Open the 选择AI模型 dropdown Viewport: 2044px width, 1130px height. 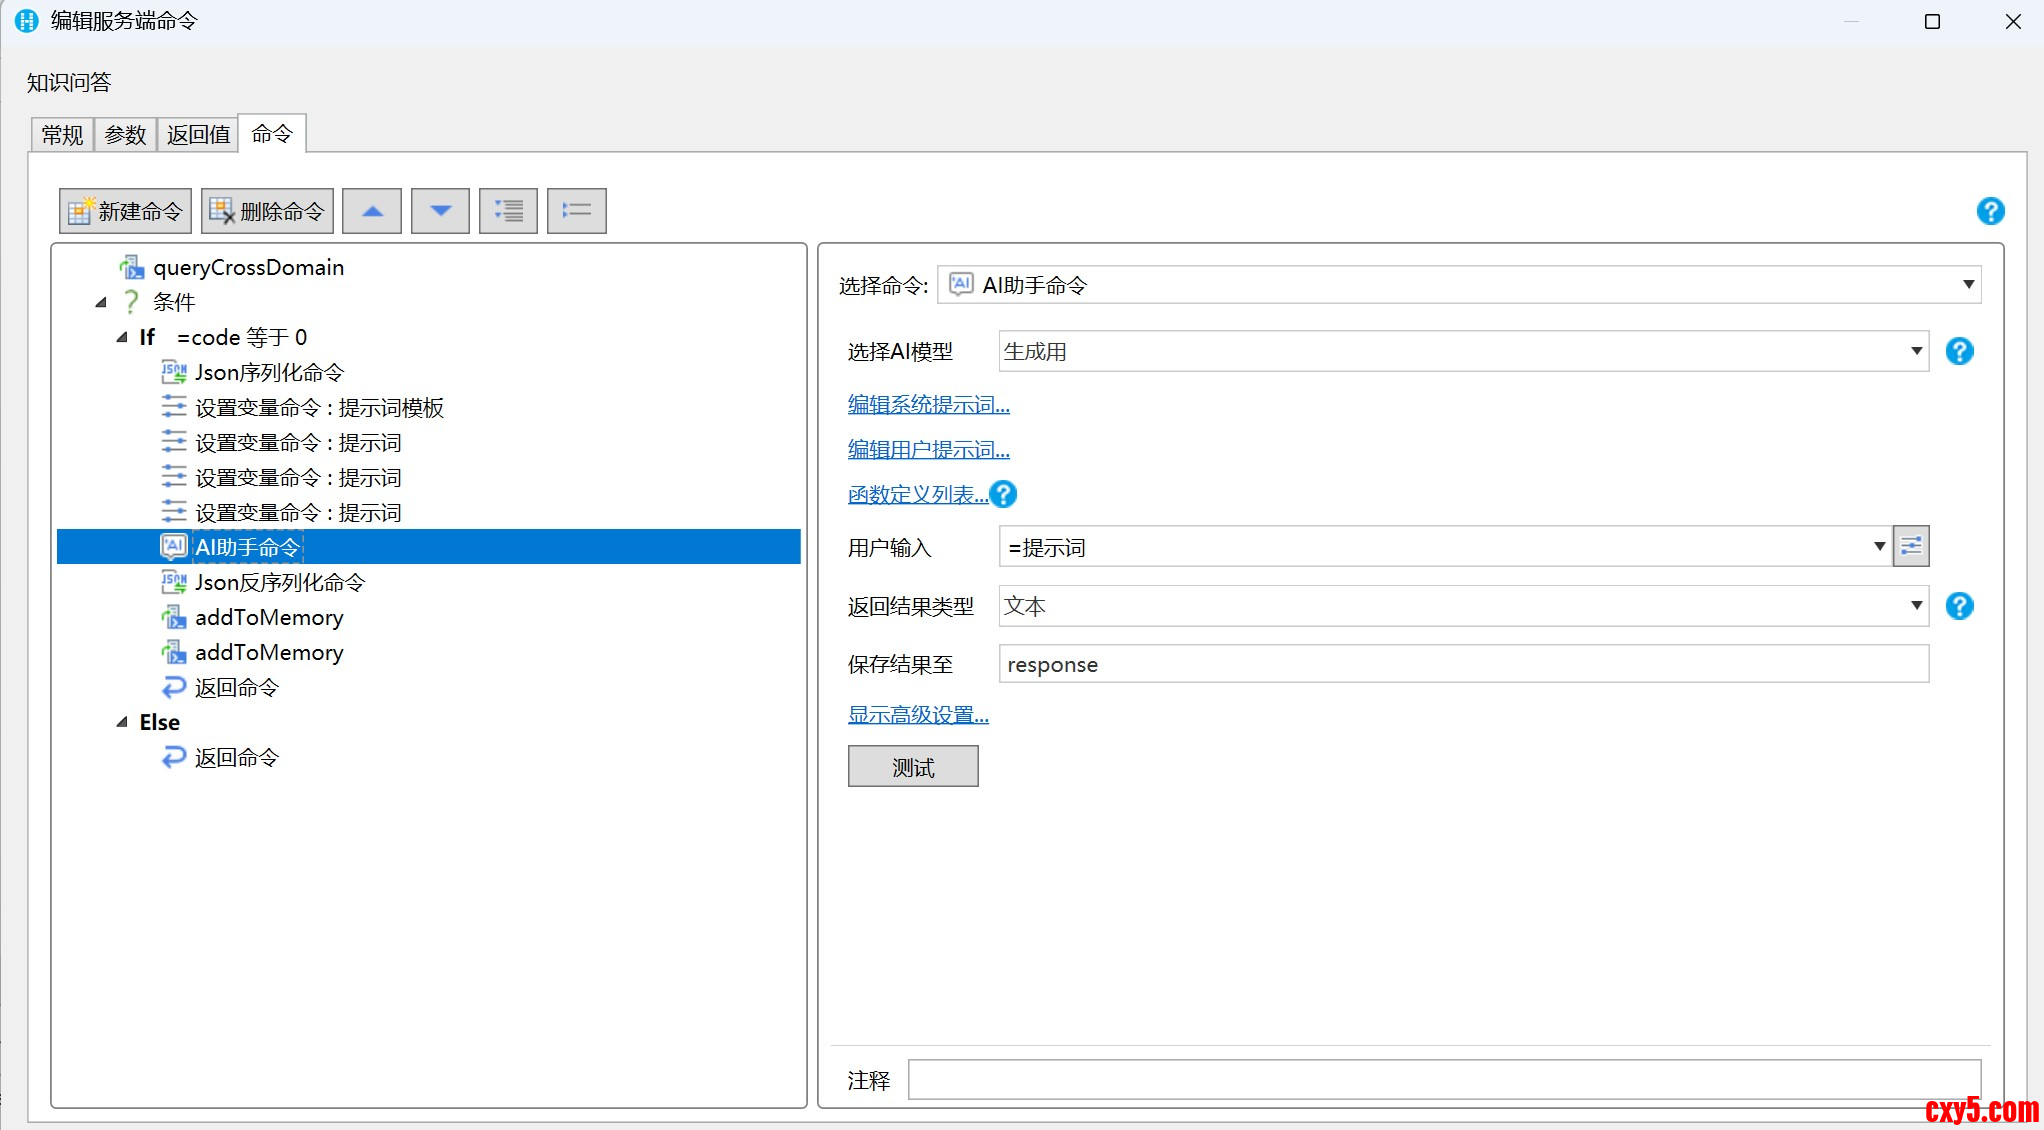click(x=1915, y=351)
